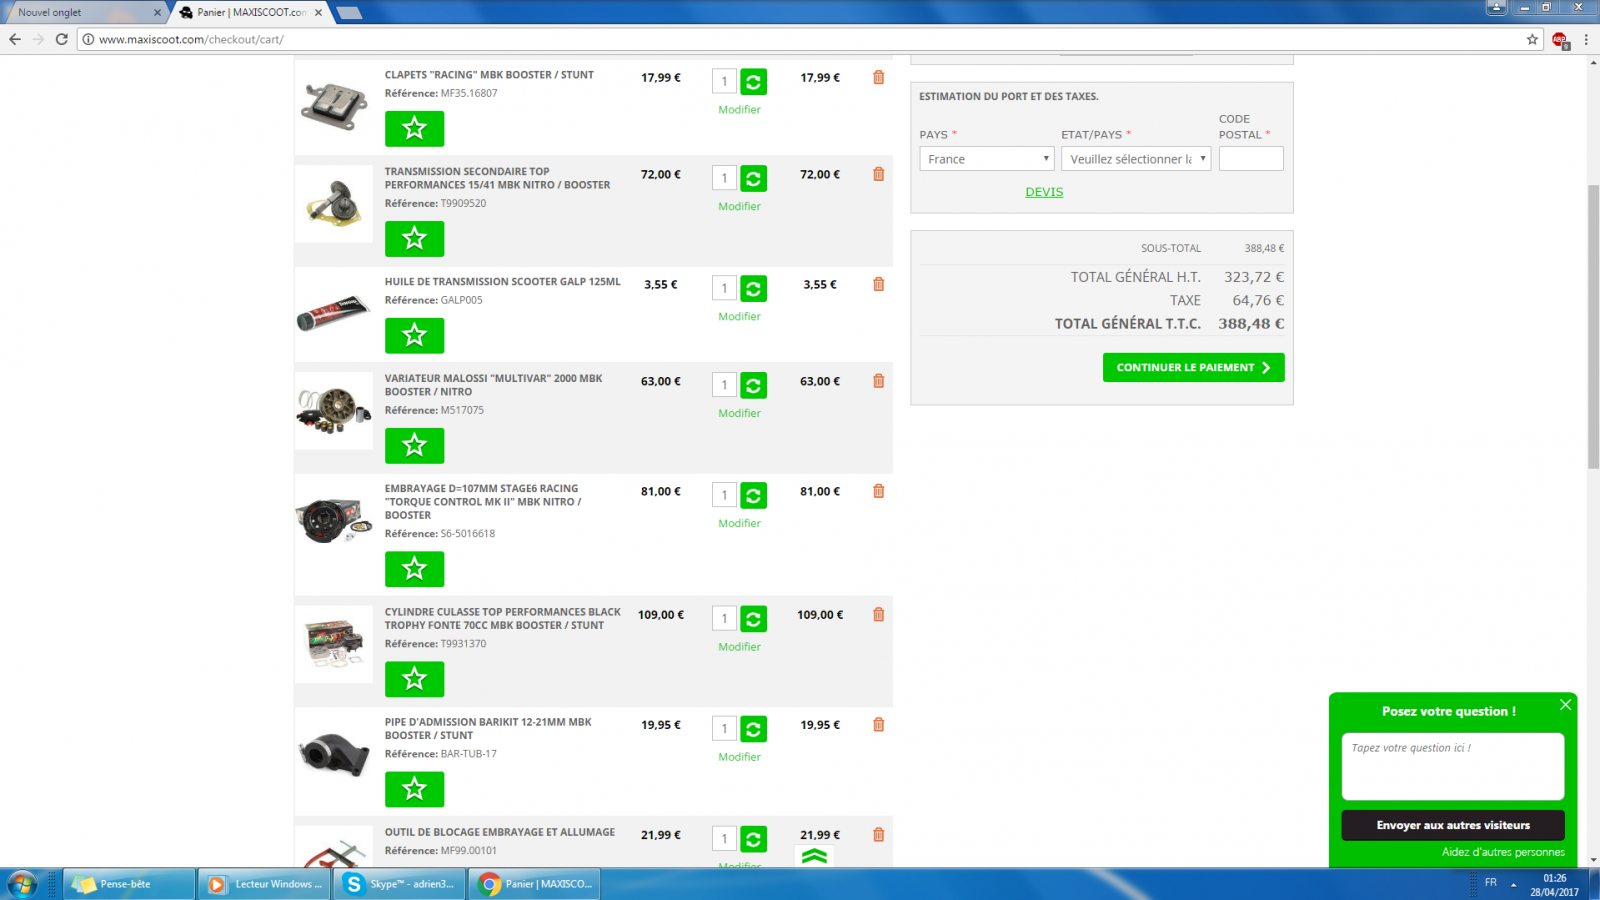Click the DEVIS link

click(1044, 192)
